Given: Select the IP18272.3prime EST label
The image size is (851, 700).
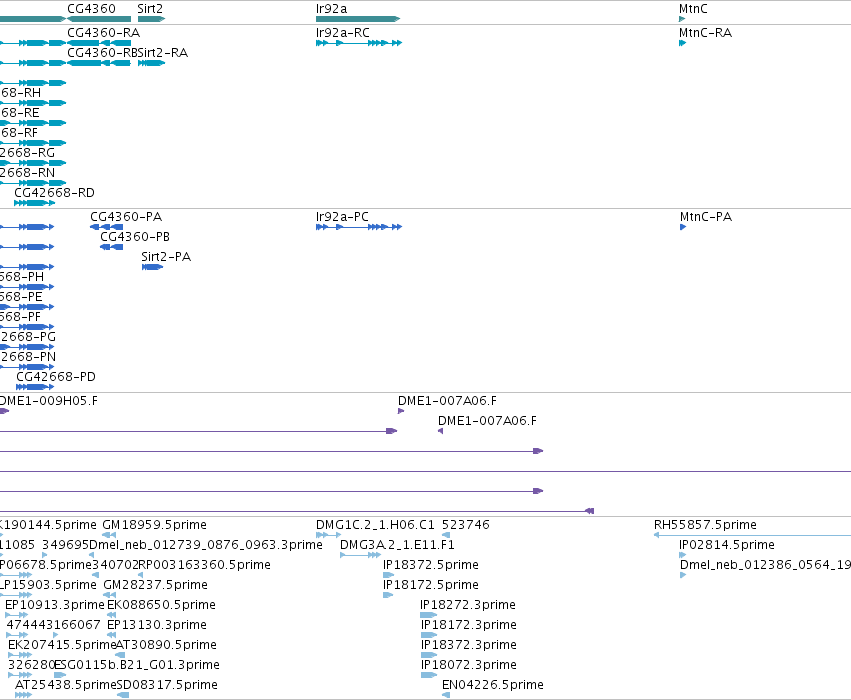Looking at the screenshot, I should 468,606.
